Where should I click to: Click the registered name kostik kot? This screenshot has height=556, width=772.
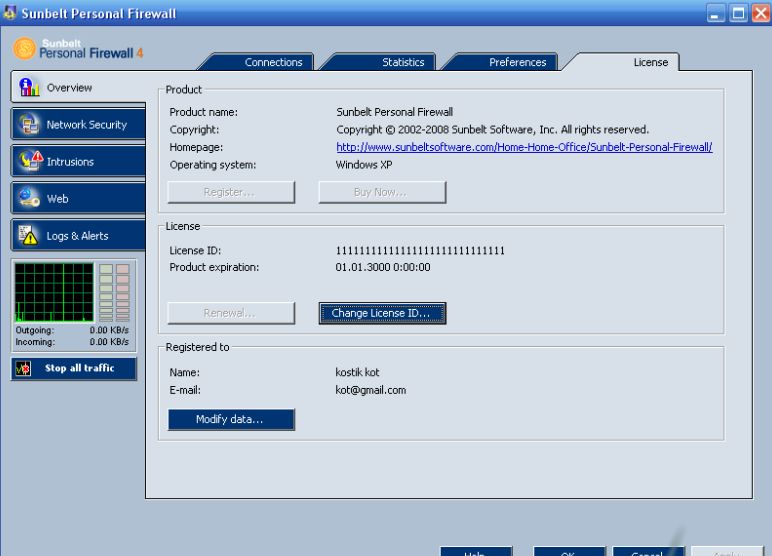357,372
